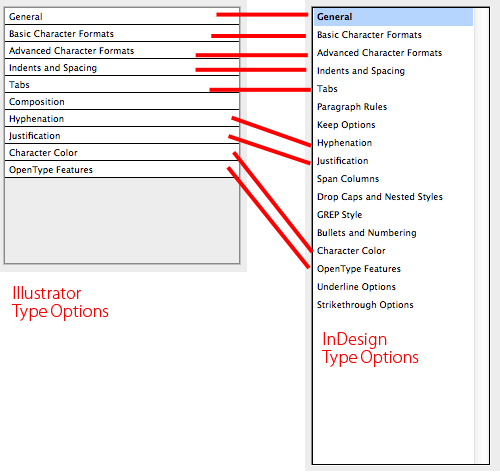Select Indents and Spacing in Illustrator list
This screenshot has height=472, width=500.
coord(122,67)
